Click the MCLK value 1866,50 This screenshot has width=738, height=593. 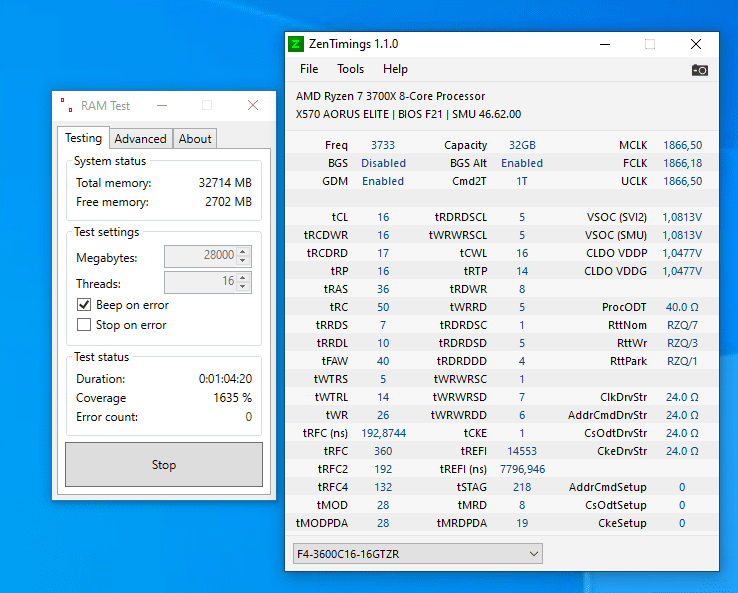[x=682, y=145]
